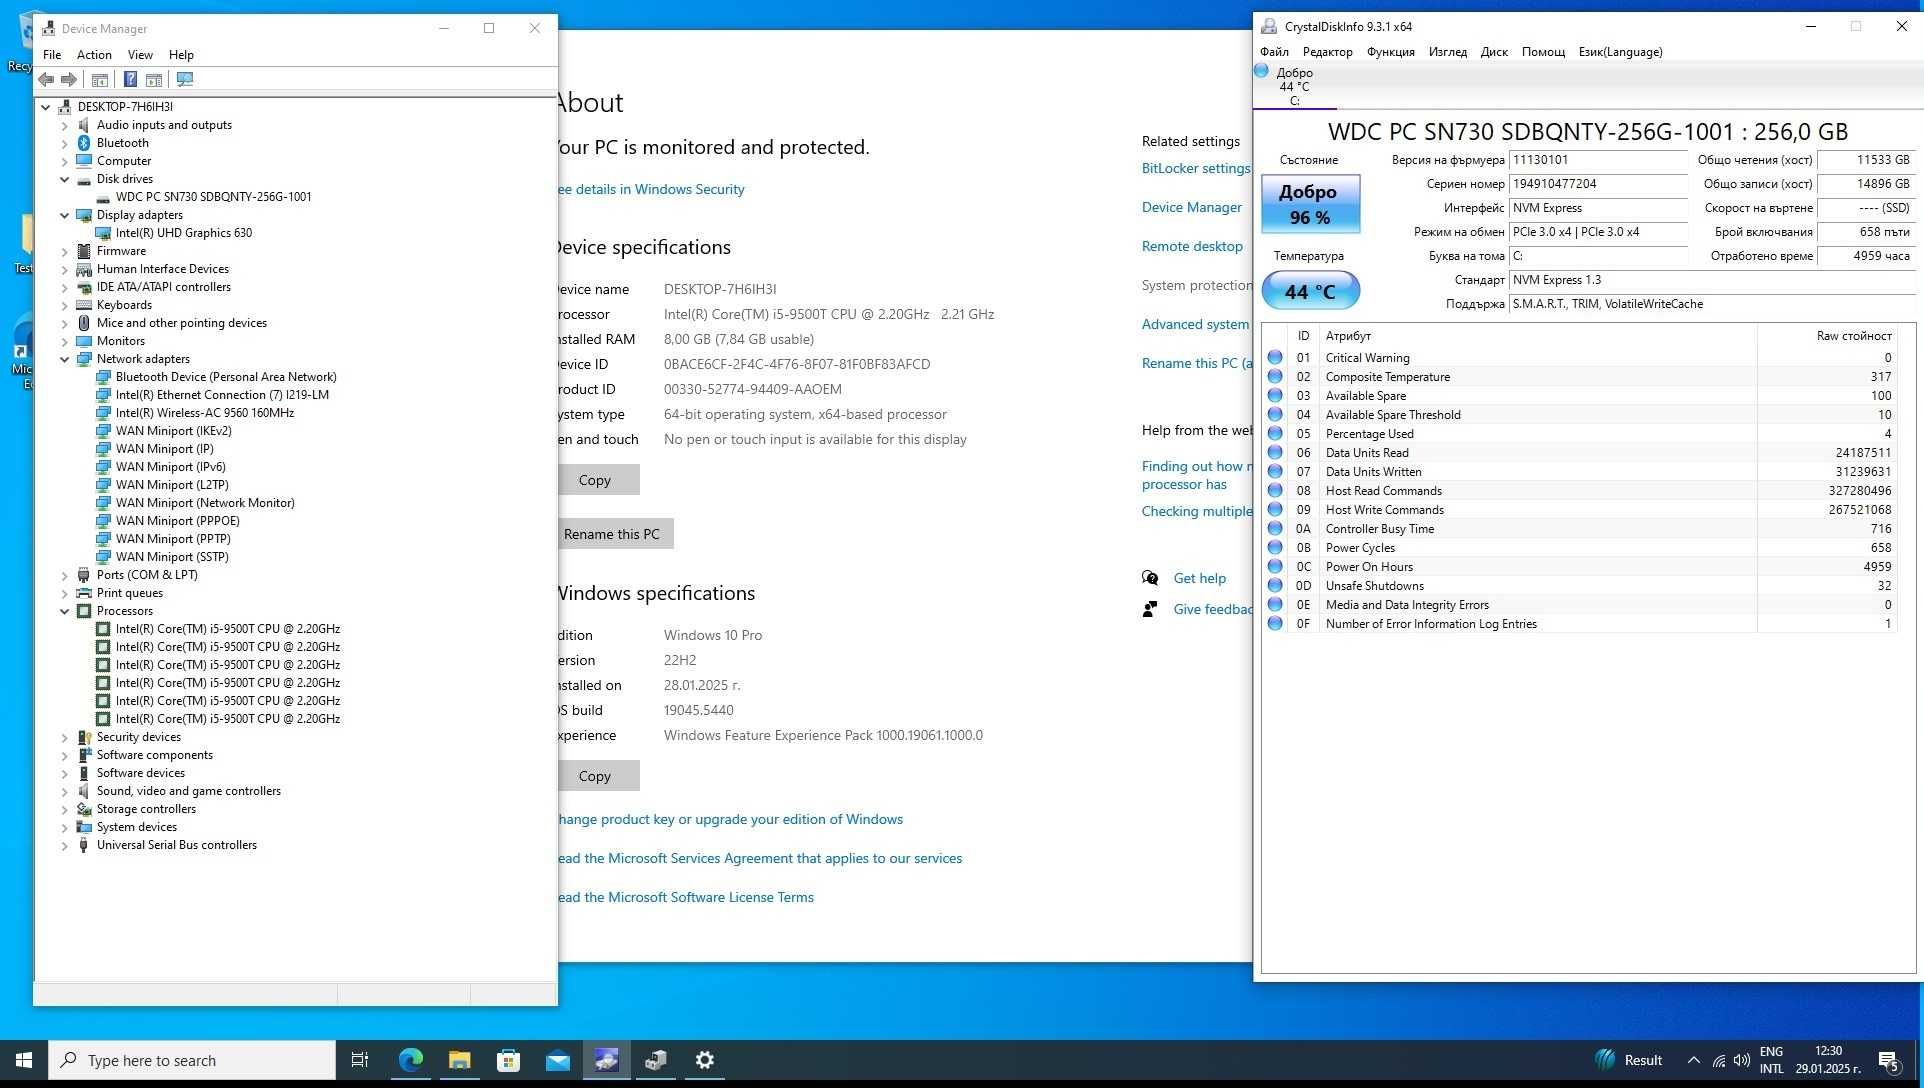This screenshot has width=1924, height=1088.
Task: Open the File menu in Device Manager
Action: pos(52,55)
